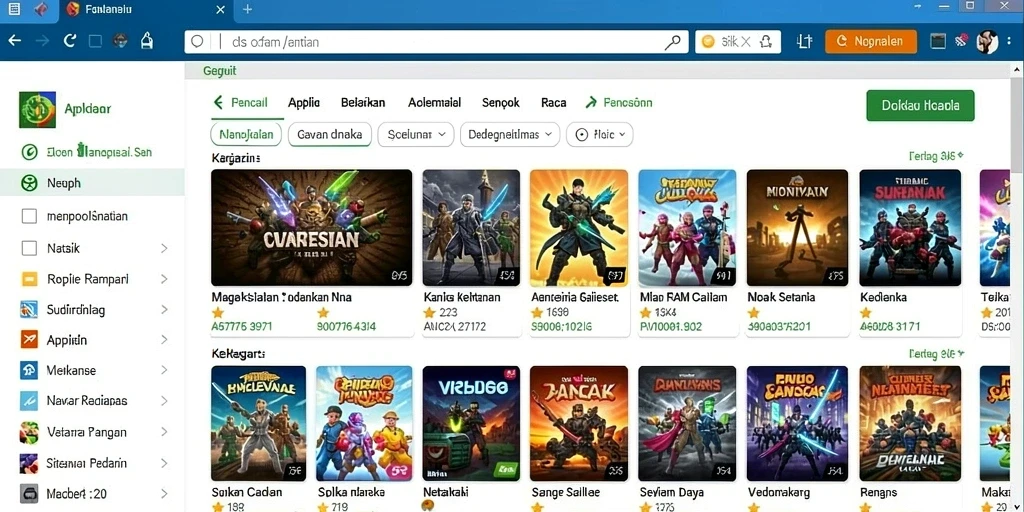1024x512 pixels.
Task: Click the Neoph sidebar icon
Action: pyautogui.click(x=29, y=183)
